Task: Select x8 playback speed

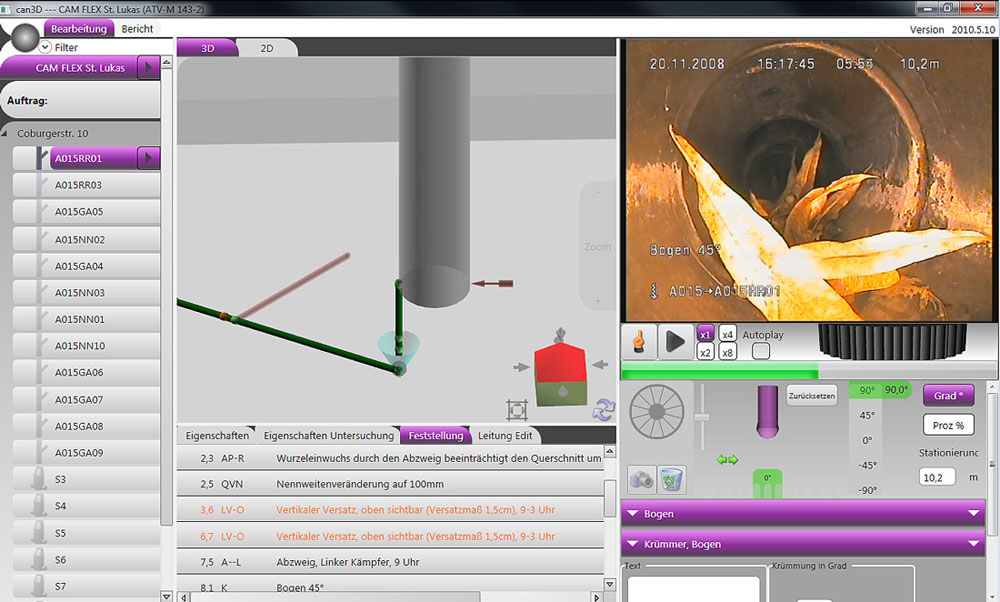Action: 728,352
